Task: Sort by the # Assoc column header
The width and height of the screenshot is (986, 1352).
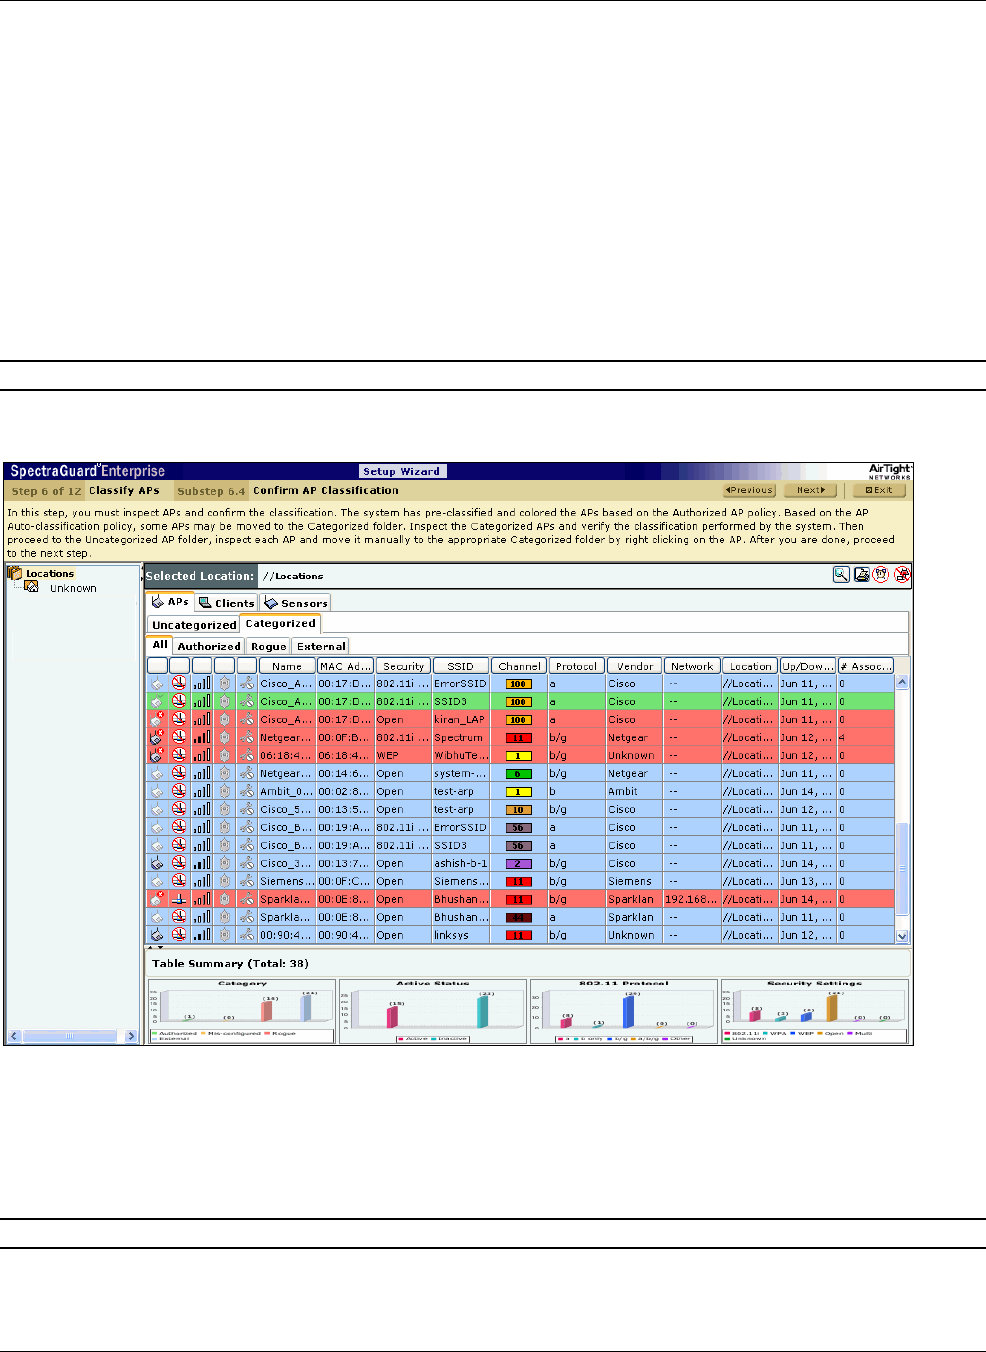Action: 865,666
